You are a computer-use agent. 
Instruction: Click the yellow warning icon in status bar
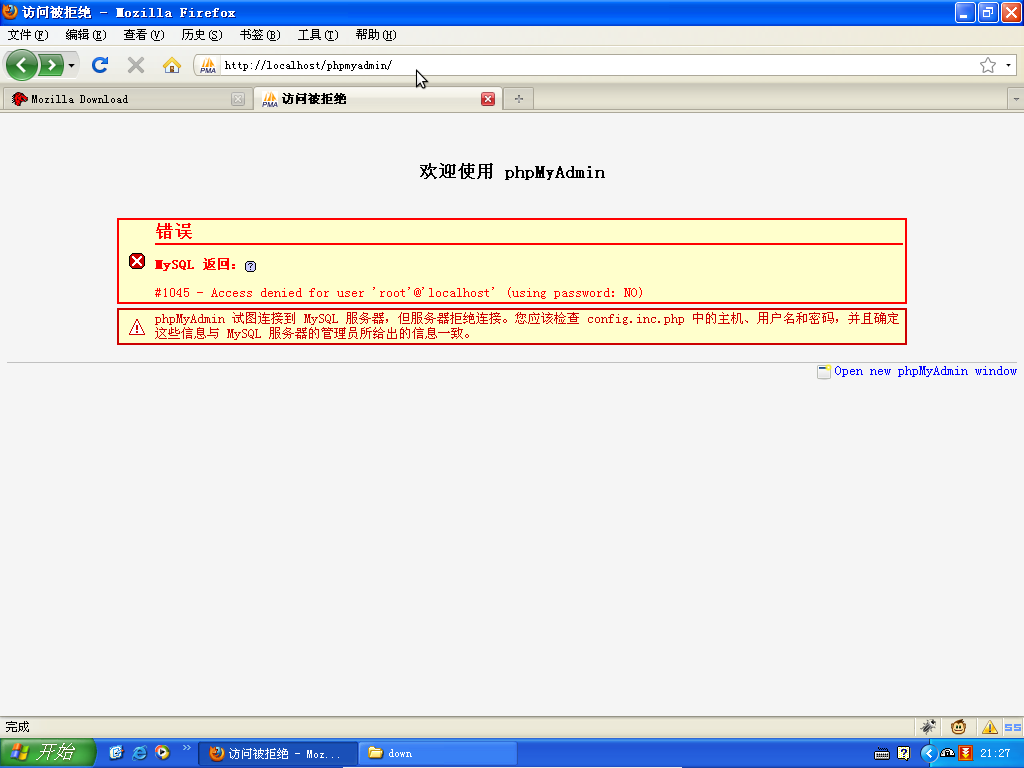tap(989, 726)
